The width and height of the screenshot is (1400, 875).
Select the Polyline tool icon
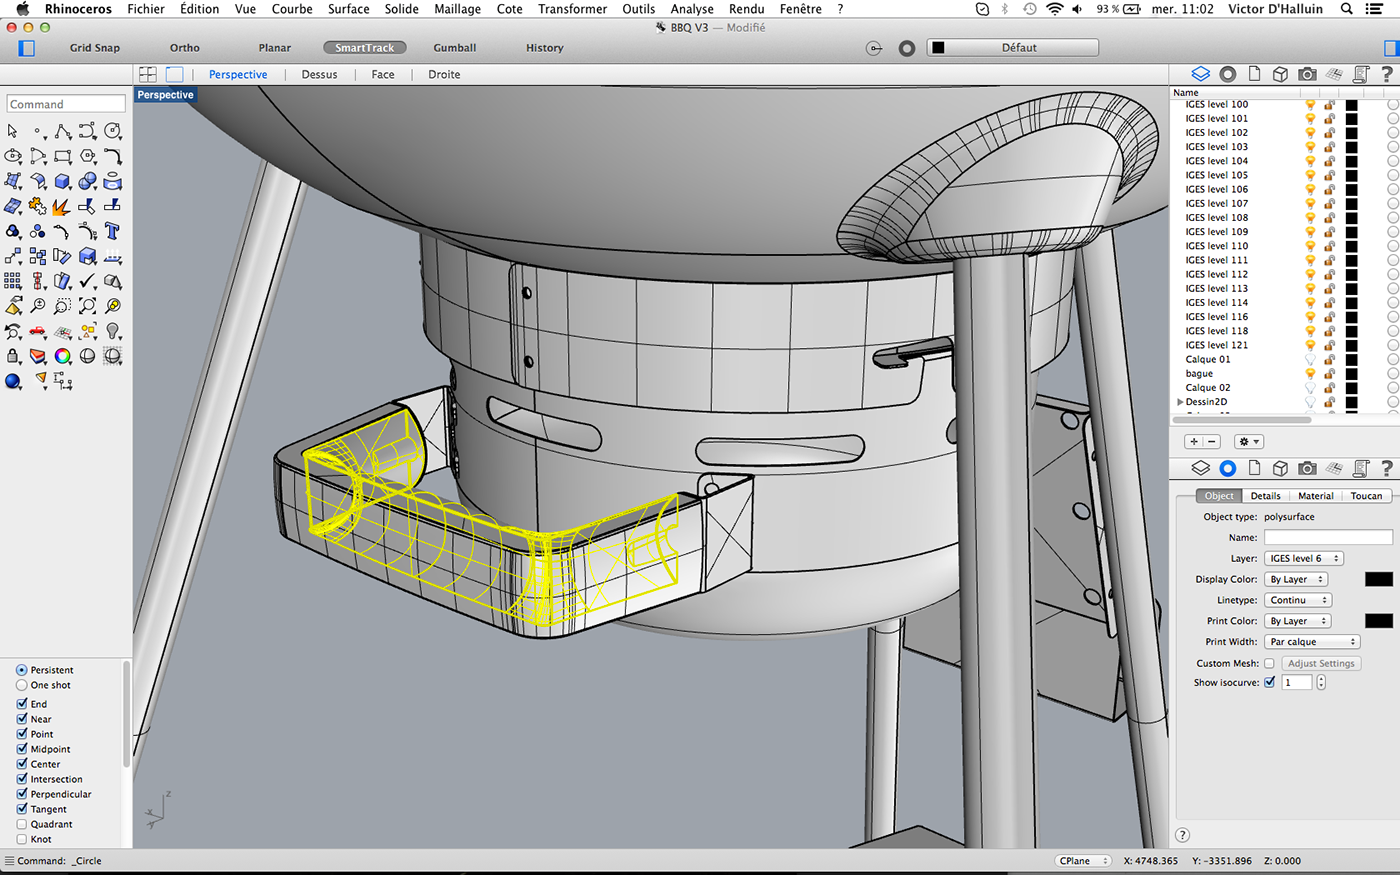coord(62,131)
